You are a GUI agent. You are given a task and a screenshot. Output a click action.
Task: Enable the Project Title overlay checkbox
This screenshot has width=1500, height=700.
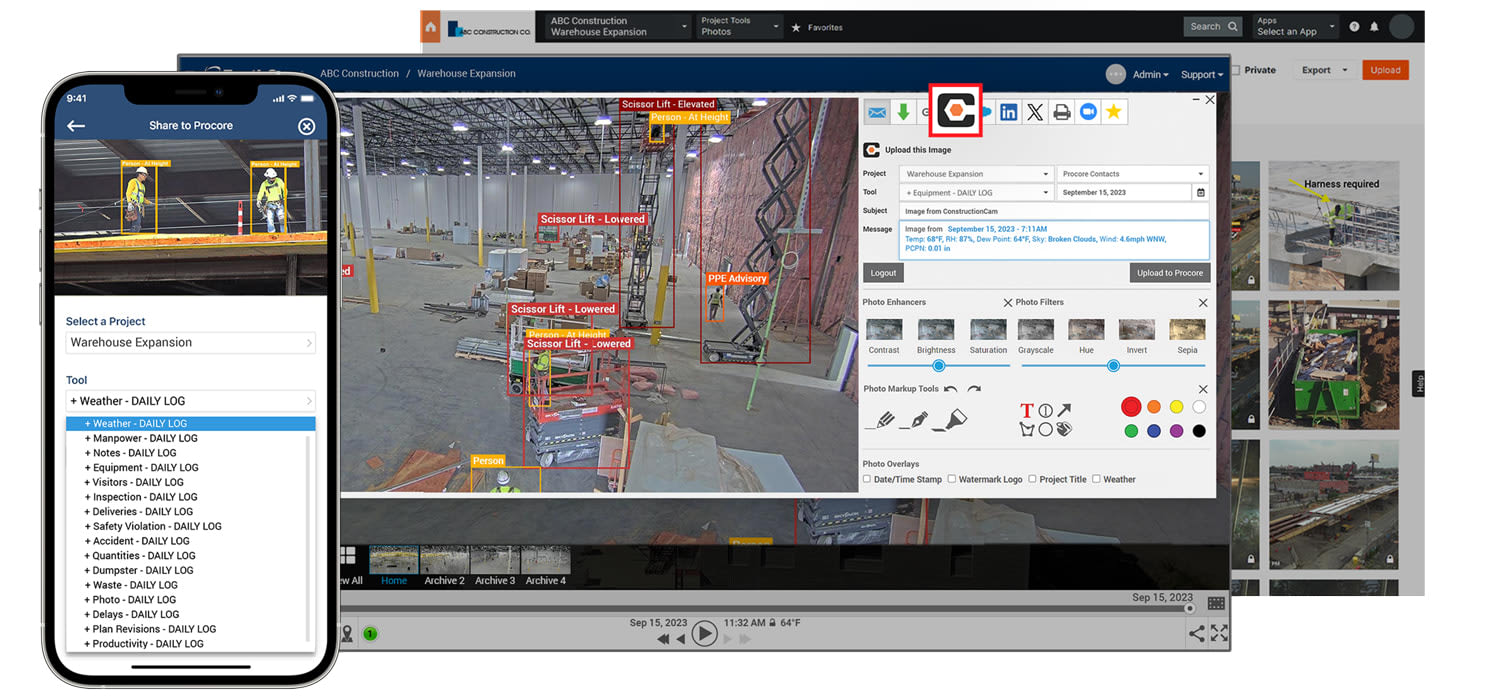1032,479
